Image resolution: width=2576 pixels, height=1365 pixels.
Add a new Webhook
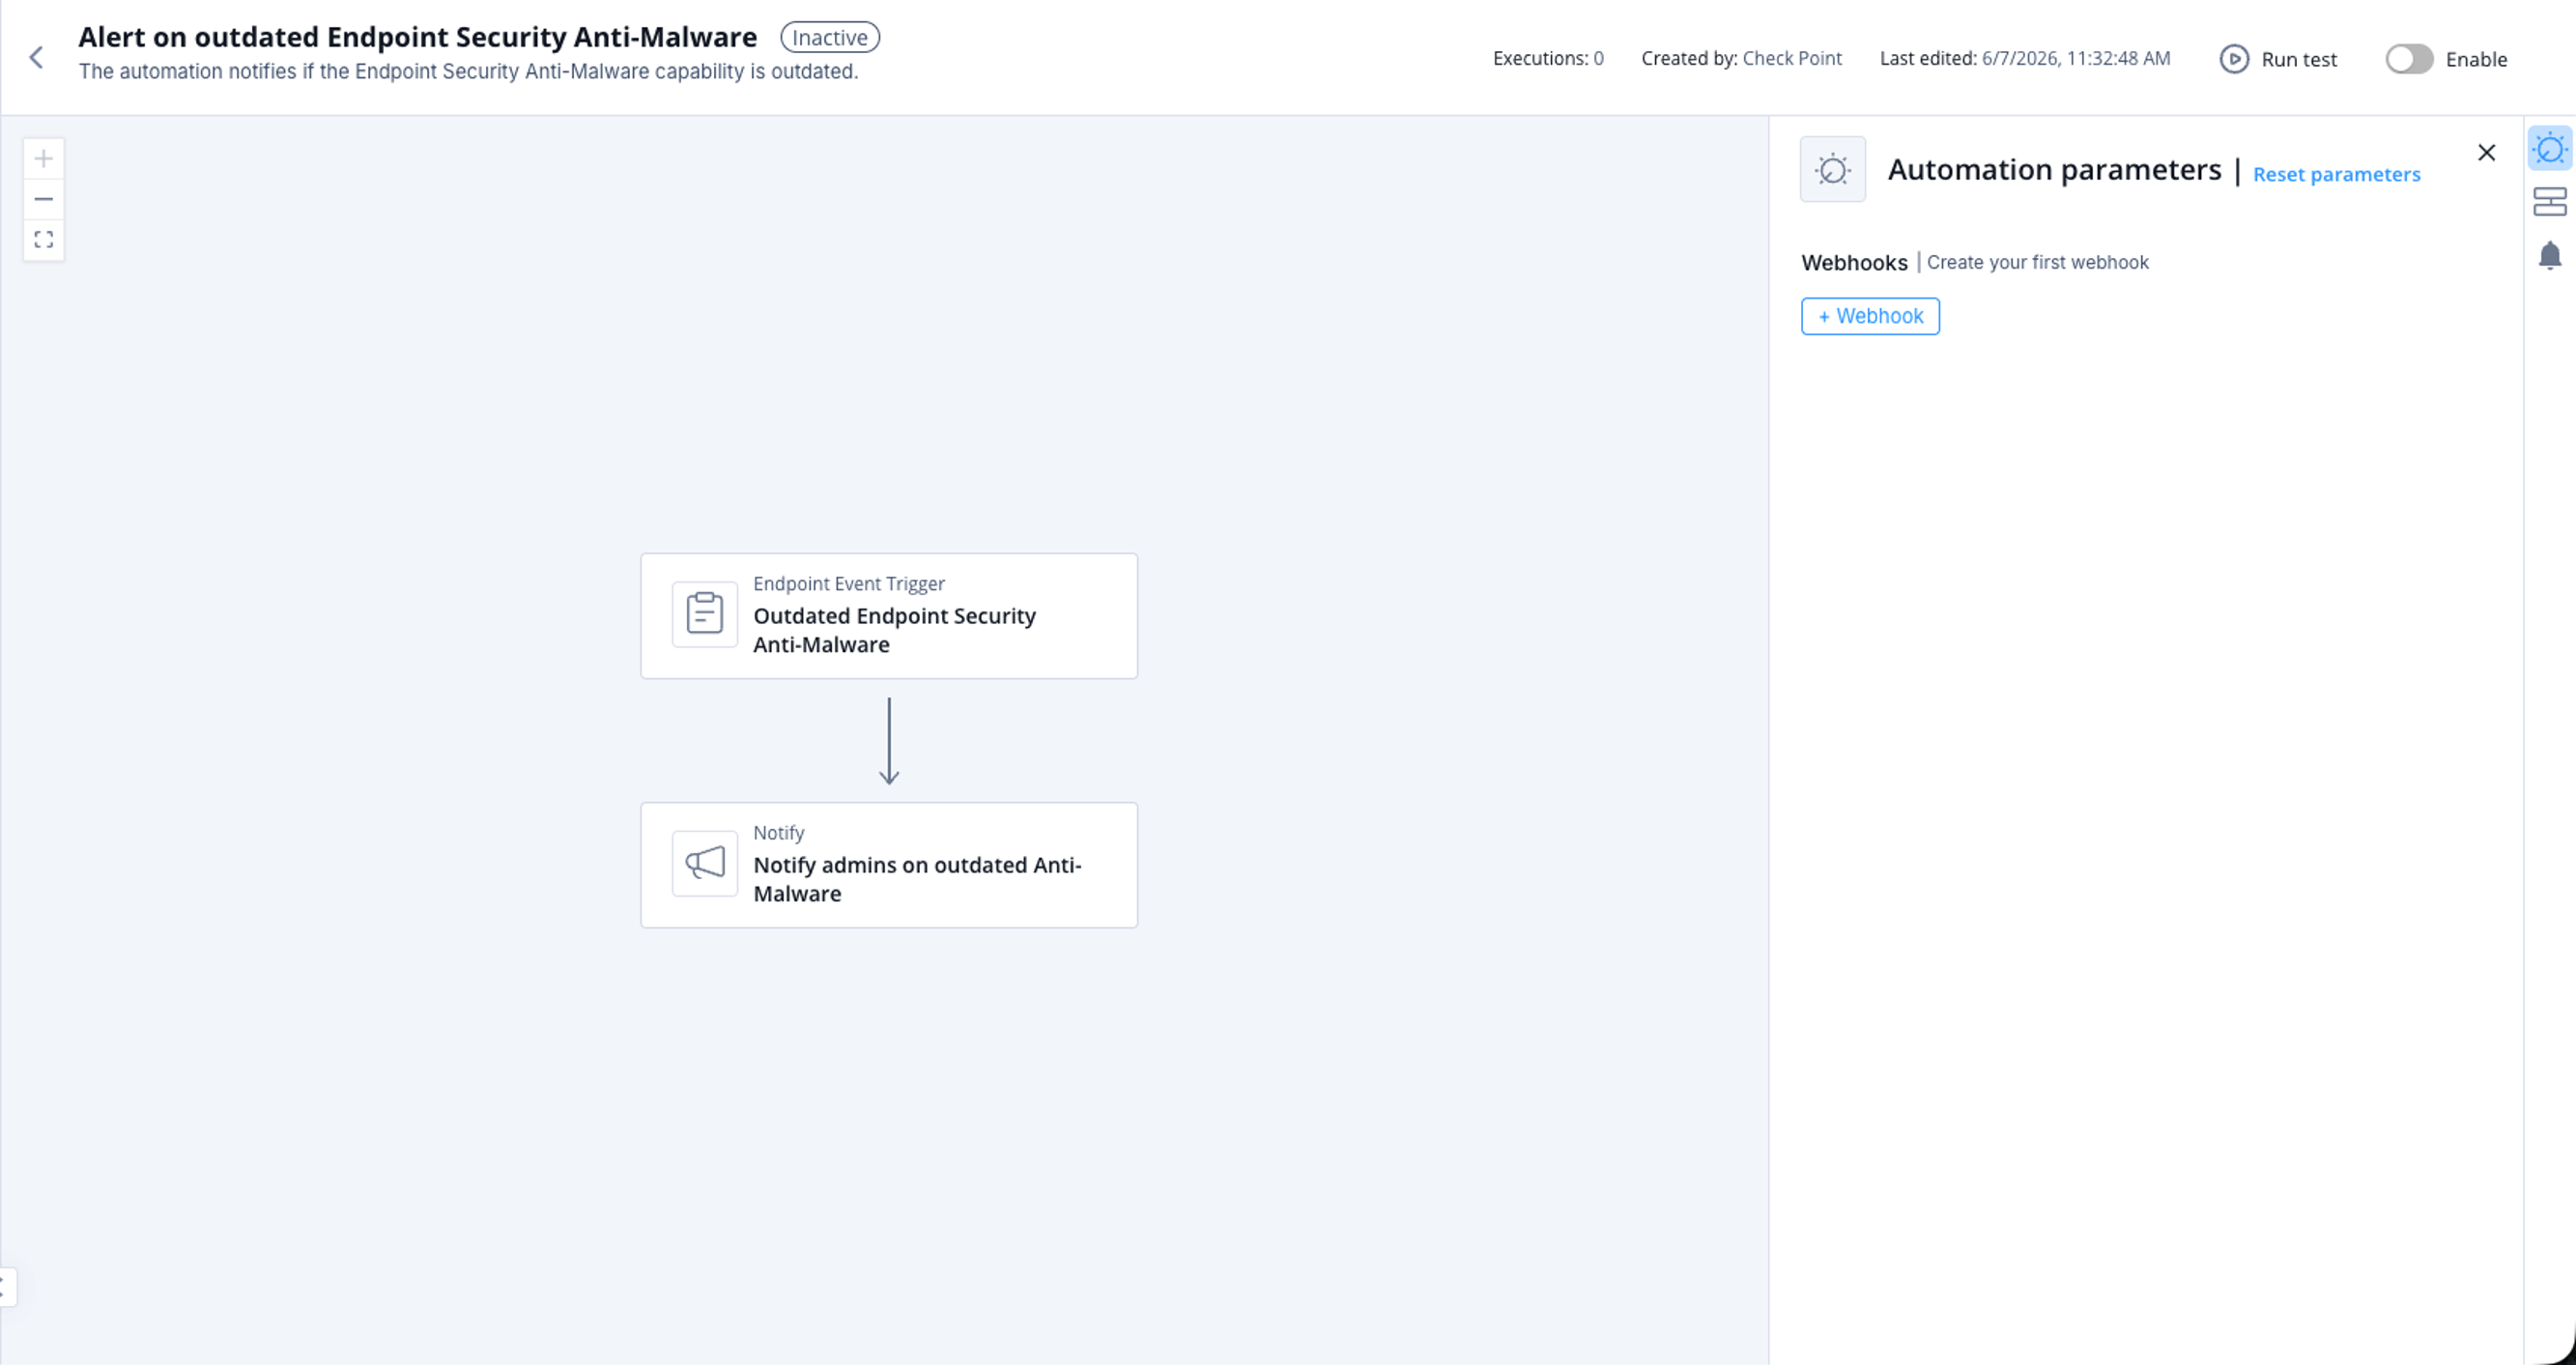[1870, 316]
